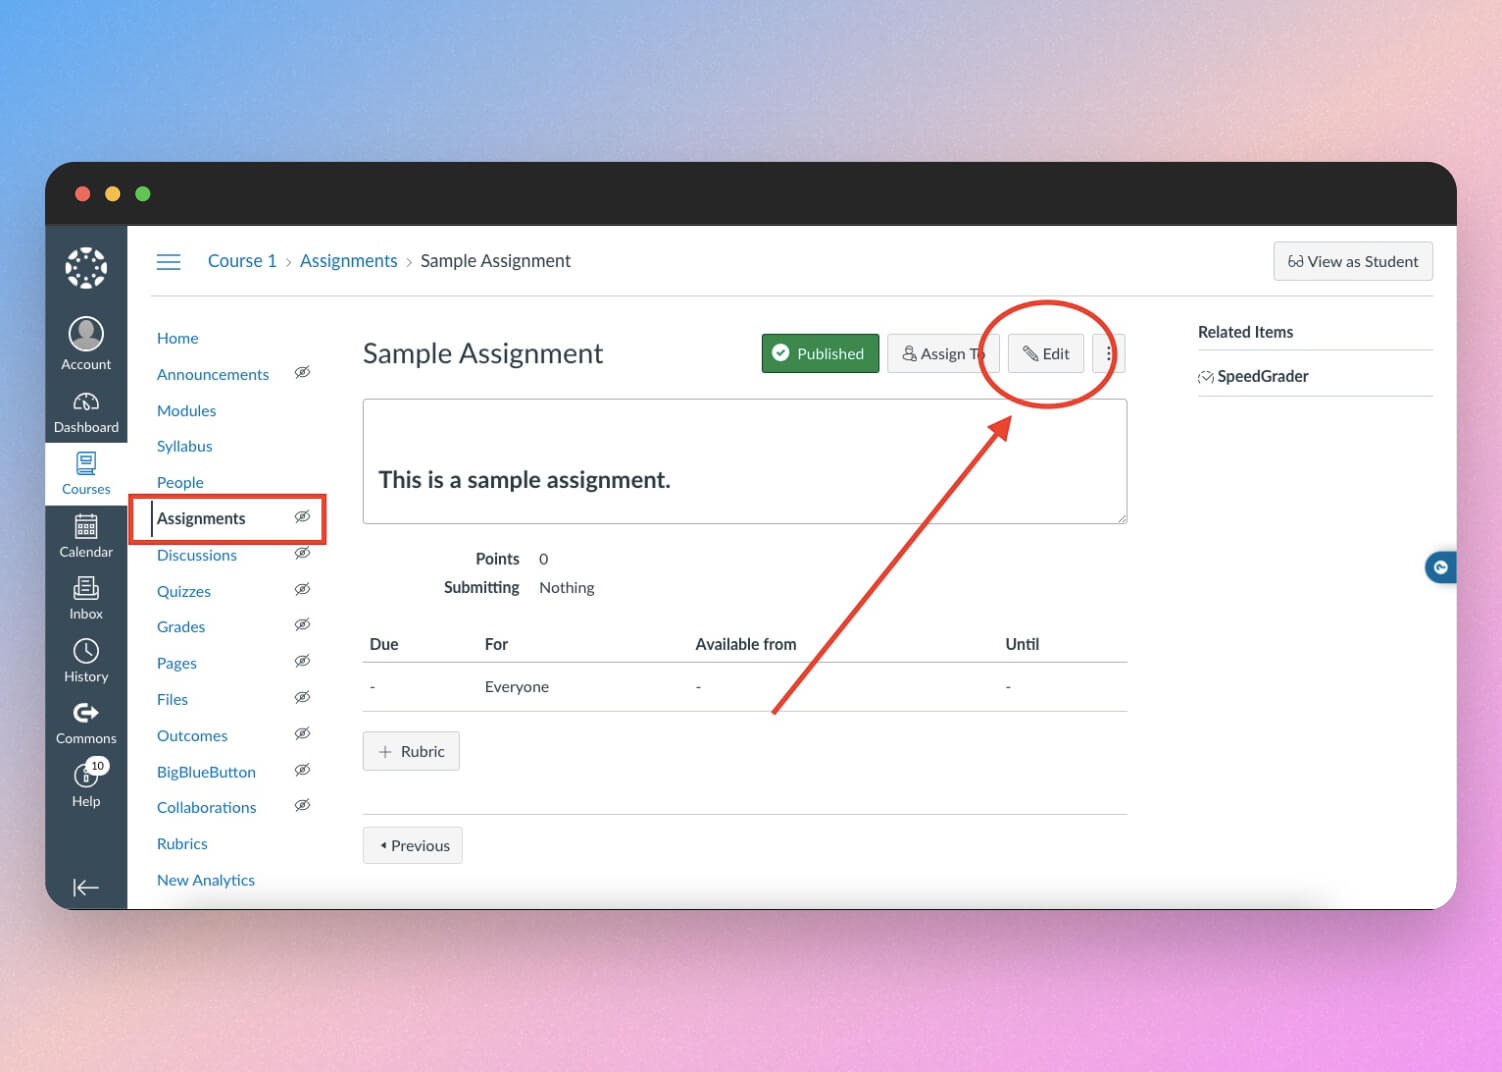Toggle the Published status button
The height and width of the screenshot is (1072, 1502).
pos(820,353)
